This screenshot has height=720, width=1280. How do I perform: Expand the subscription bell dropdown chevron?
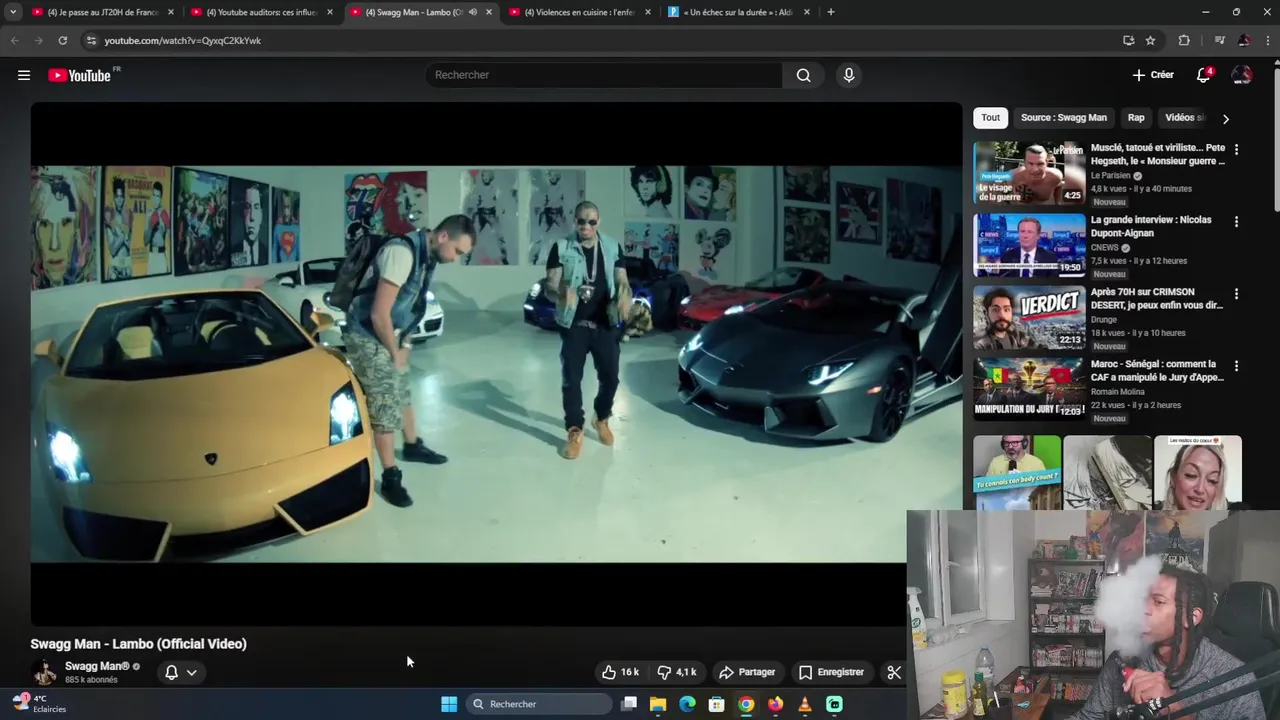191,672
